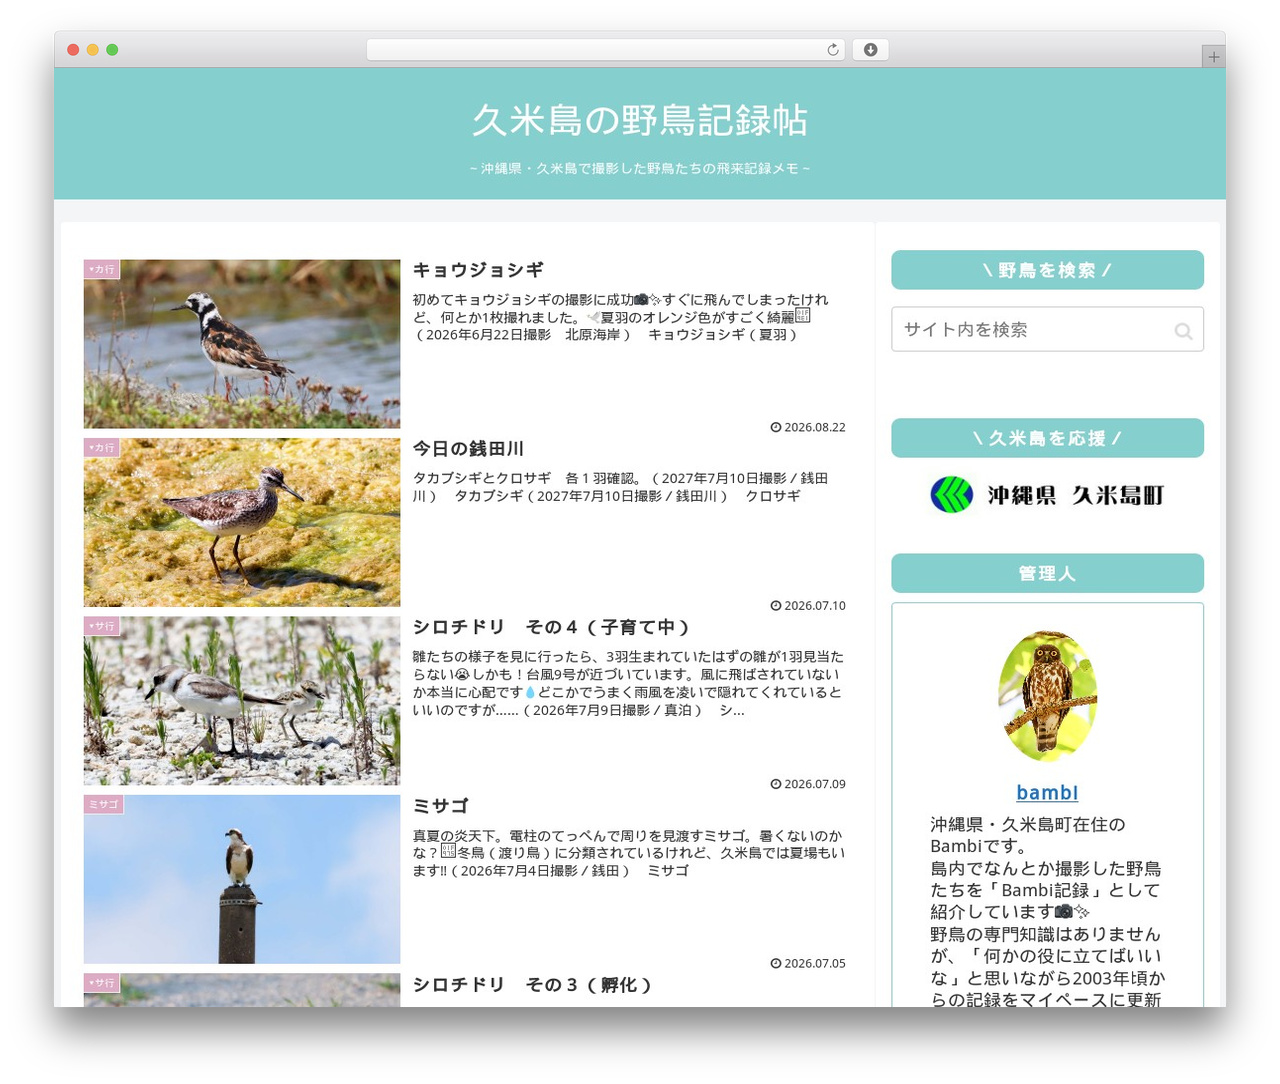Viewport: 1280px width, 1084px height.
Task: Open シロチドリ その３（孵化）article
Action: [x=533, y=985]
